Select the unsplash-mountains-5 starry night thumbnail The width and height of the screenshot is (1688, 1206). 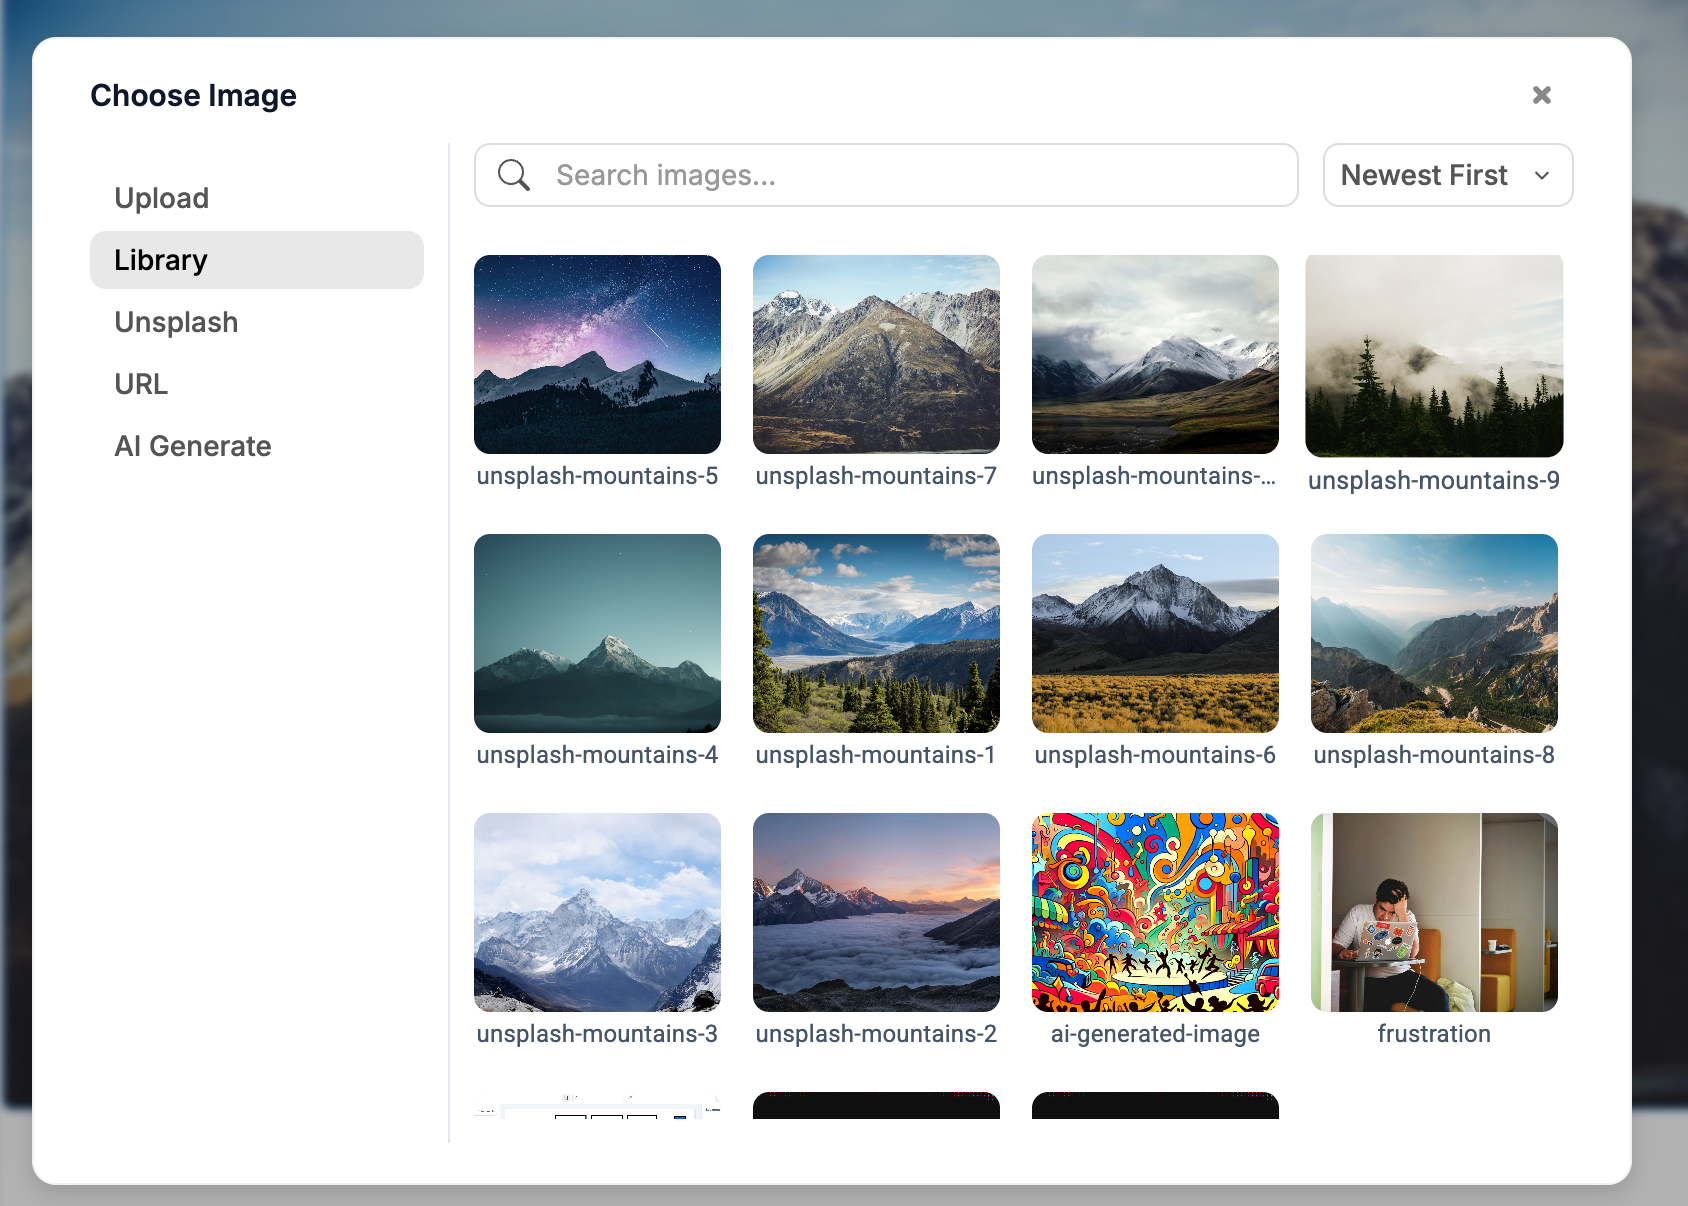[x=597, y=354]
